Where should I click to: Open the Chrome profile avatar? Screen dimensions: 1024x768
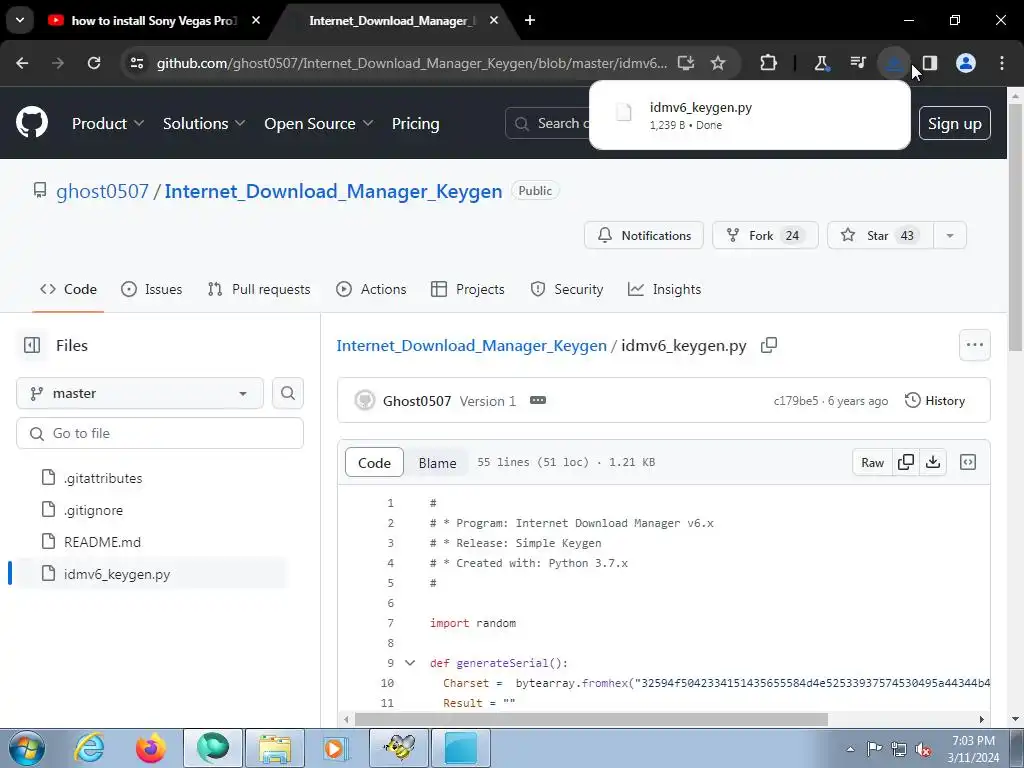[966, 63]
